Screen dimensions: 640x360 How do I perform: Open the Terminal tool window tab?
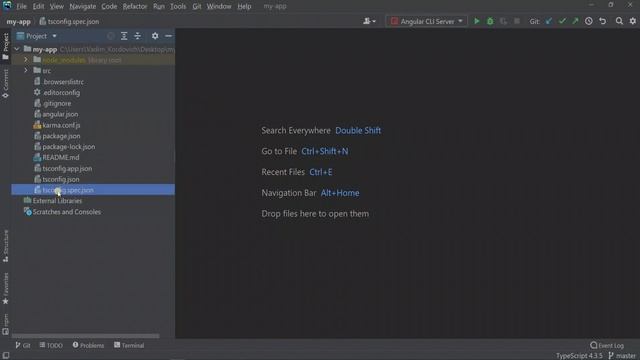pyautogui.click(x=129, y=345)
